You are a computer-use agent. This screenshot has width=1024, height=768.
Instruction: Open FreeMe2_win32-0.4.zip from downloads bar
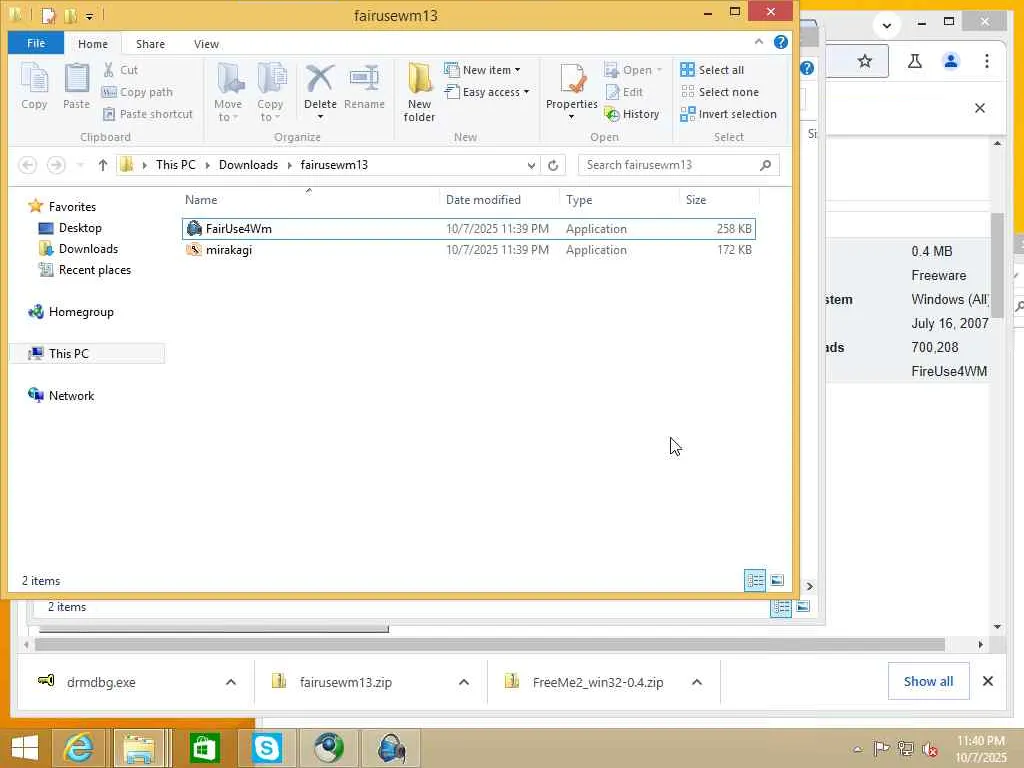pos(598,682)
